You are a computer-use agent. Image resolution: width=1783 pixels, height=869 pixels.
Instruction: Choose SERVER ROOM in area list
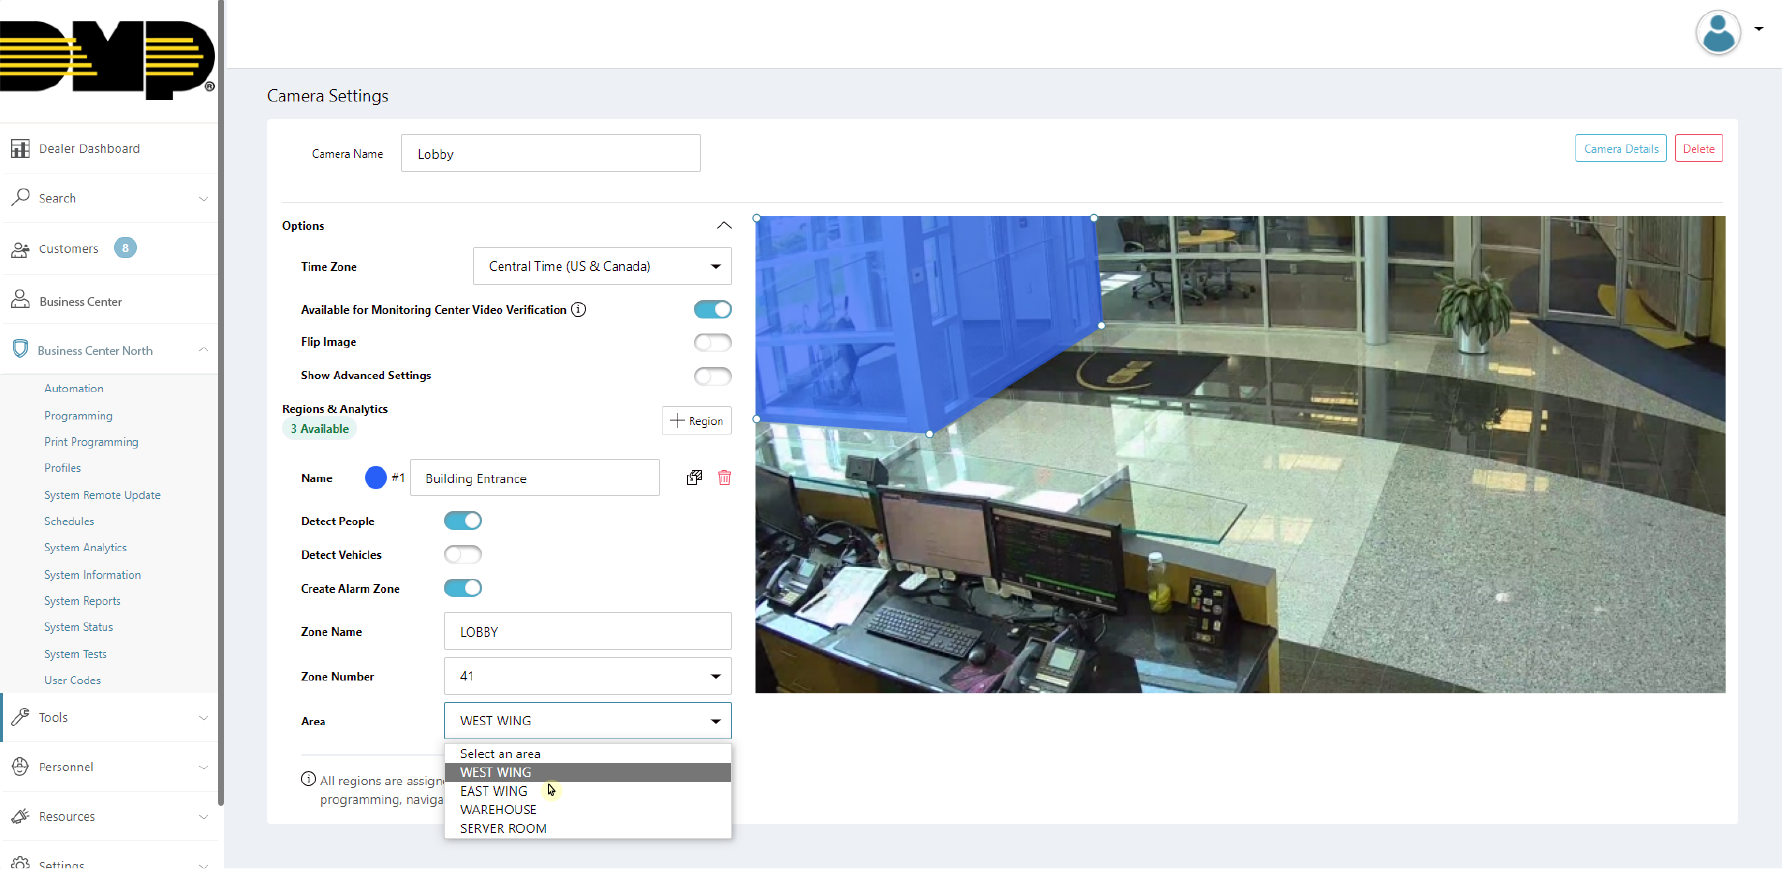click(503, 828)
